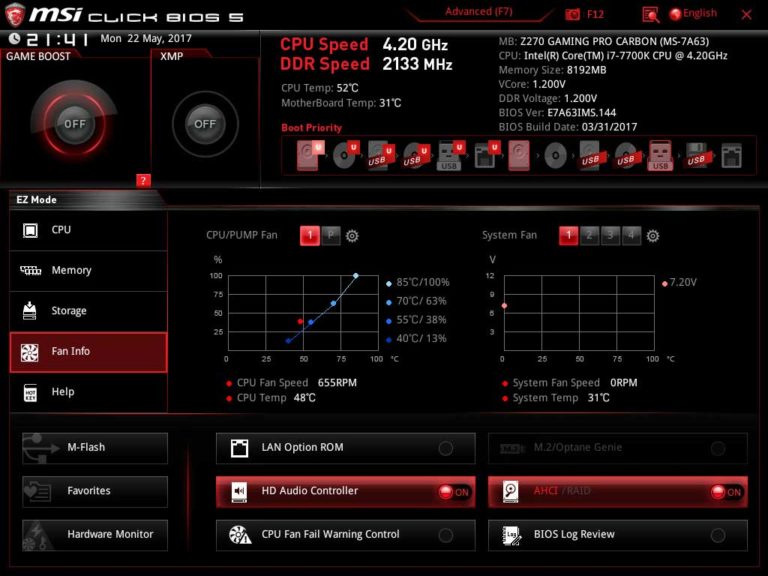Click the HD Audio speaker icon
Screen dimensions: 768x576
(x=239, y=491)
